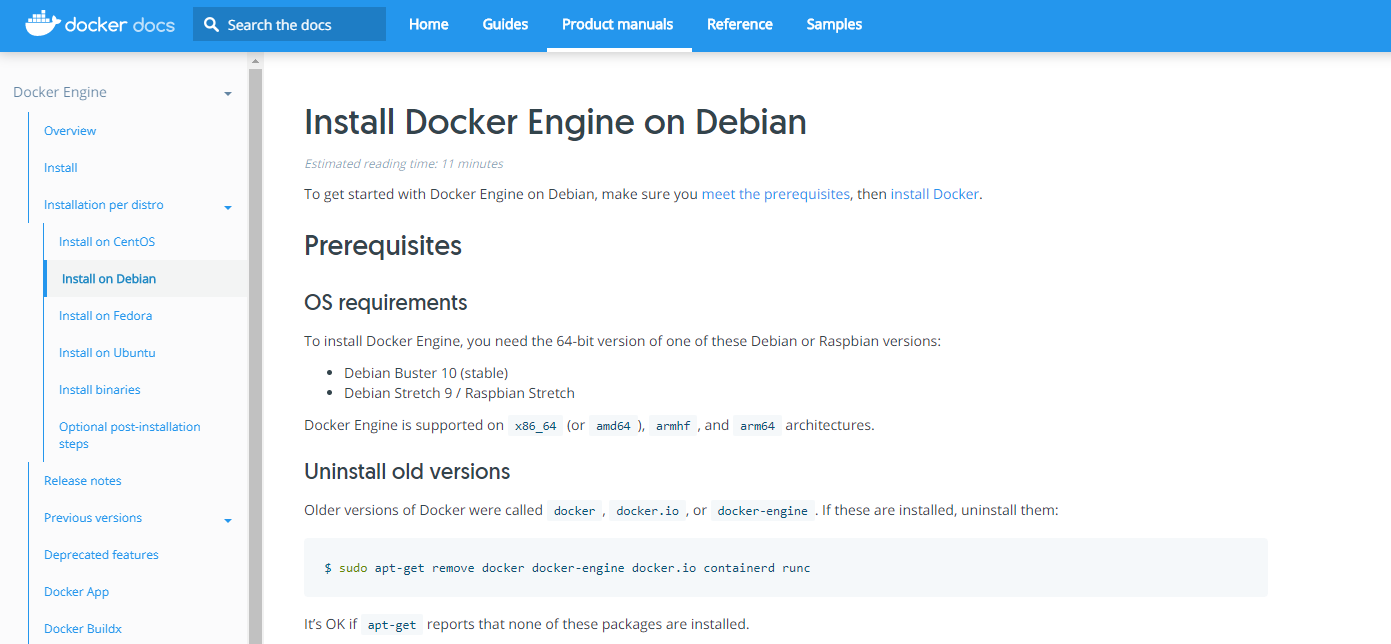Collapse Installation per distro arrow

(x=228, y=207)
